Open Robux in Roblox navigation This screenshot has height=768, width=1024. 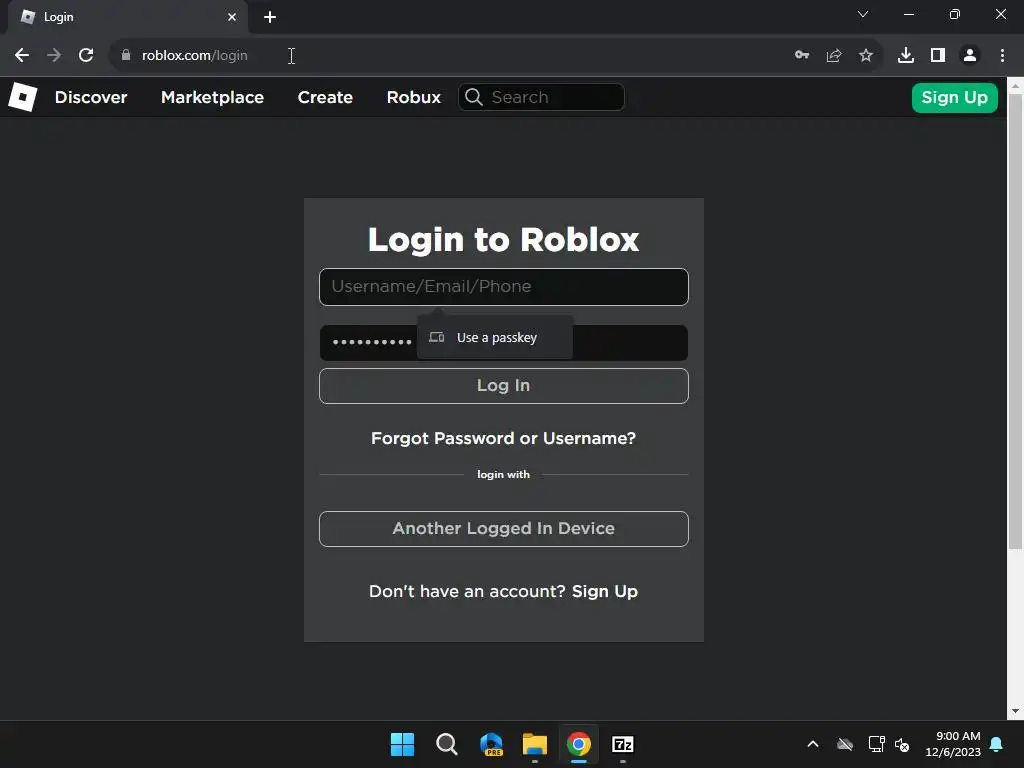point(413,97)
